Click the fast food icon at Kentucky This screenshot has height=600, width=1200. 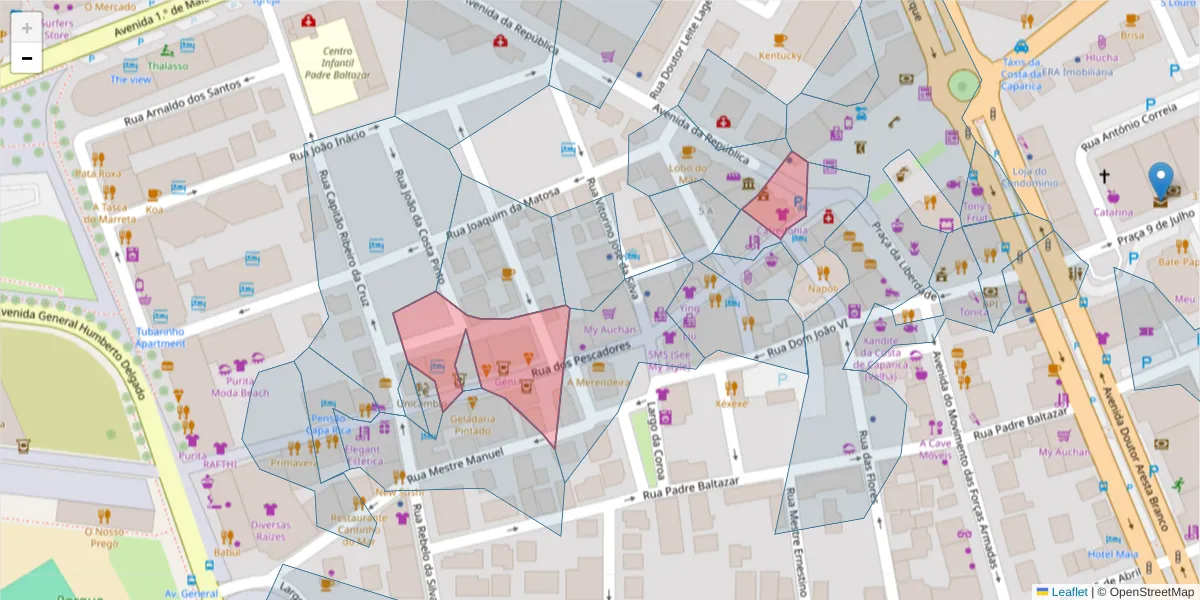point(779,40)
